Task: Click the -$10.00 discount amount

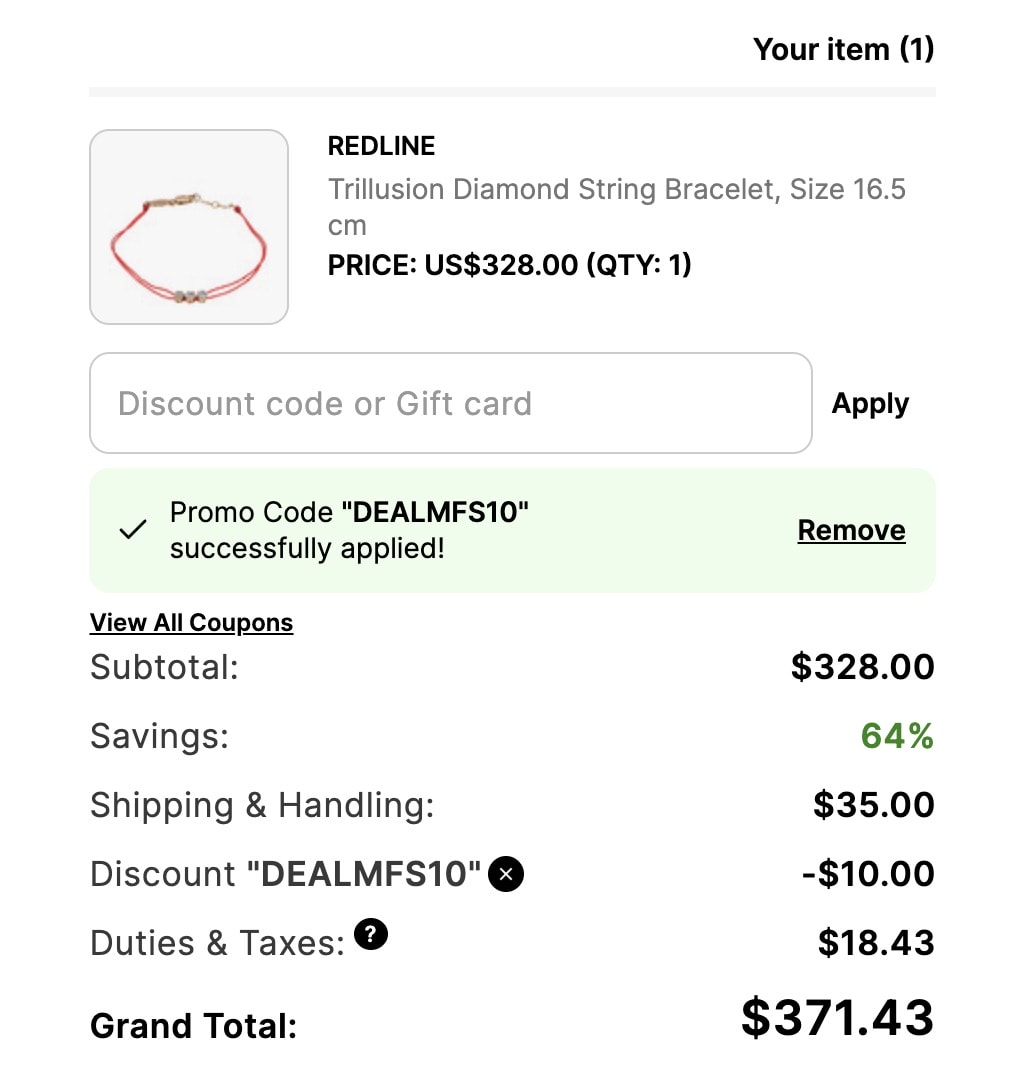Action: [x=868, y=874]
